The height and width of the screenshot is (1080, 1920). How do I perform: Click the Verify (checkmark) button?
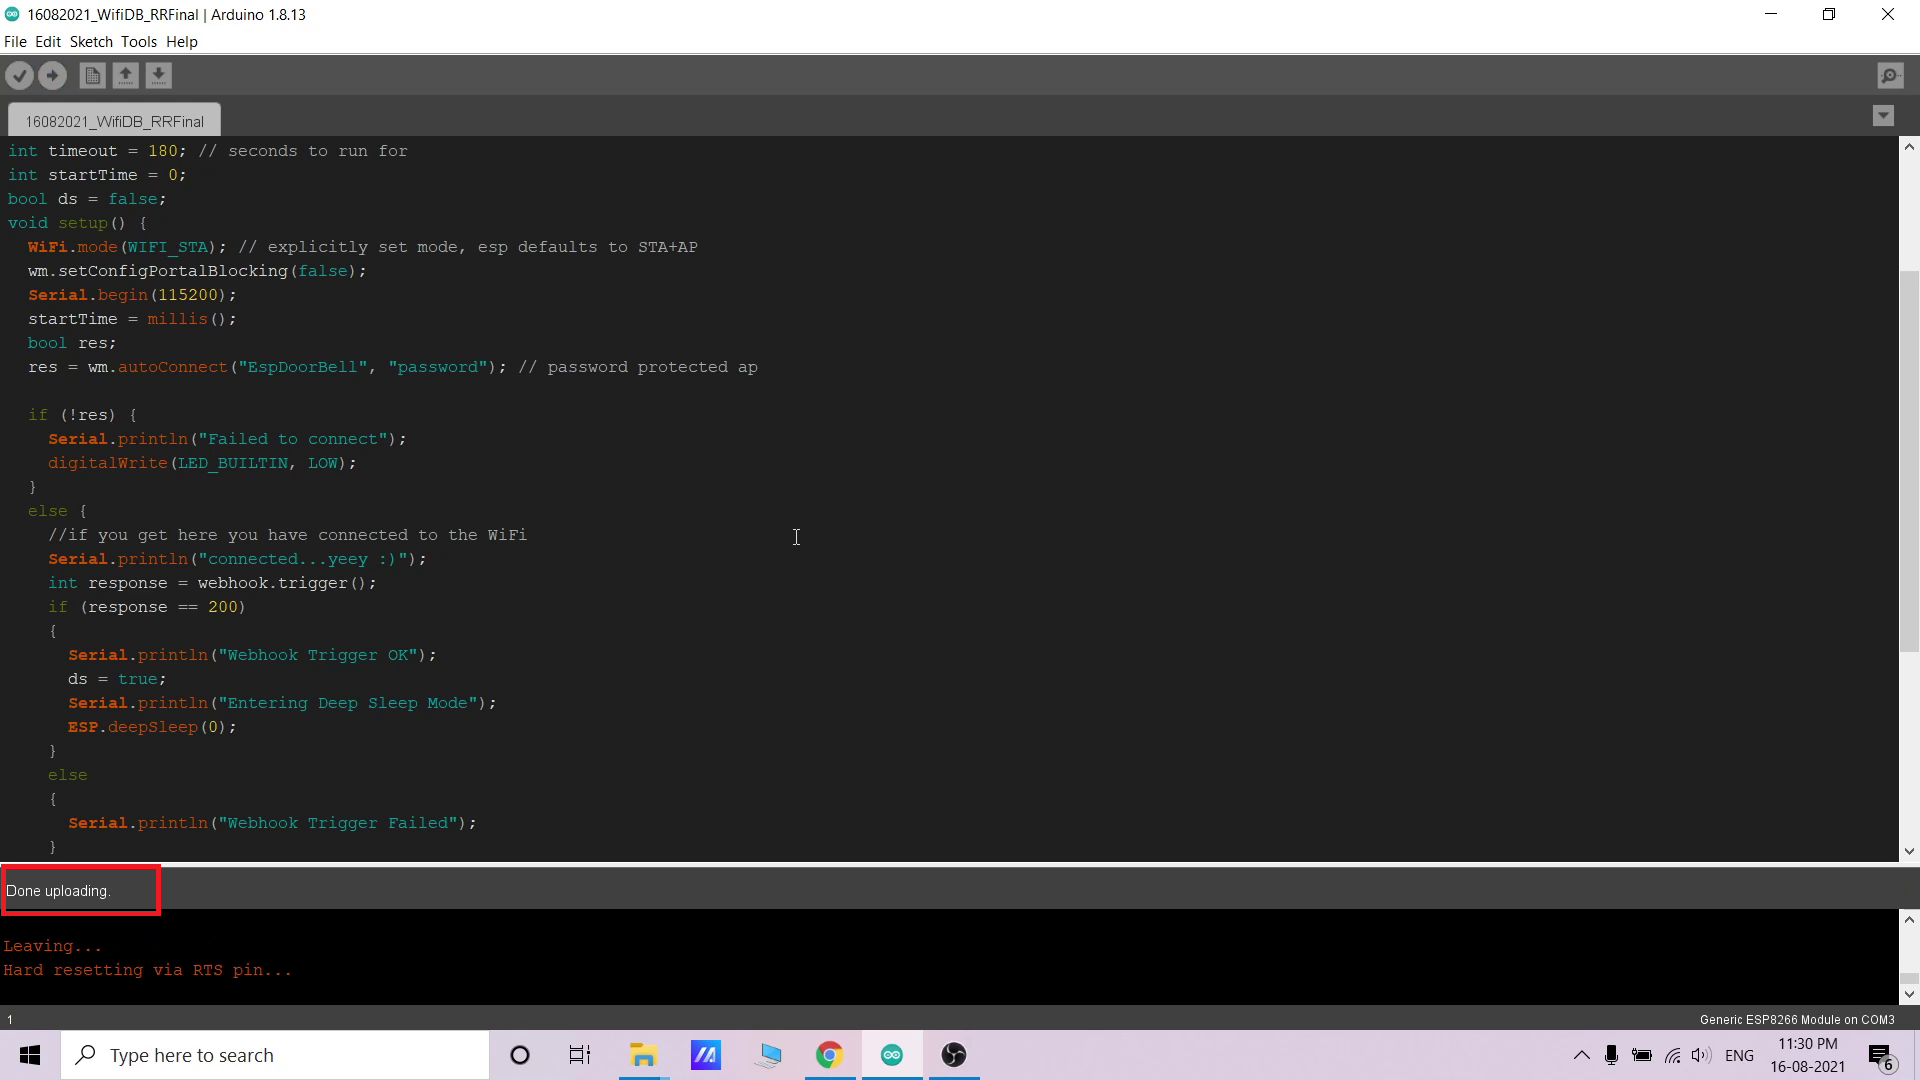pos(20,75)
